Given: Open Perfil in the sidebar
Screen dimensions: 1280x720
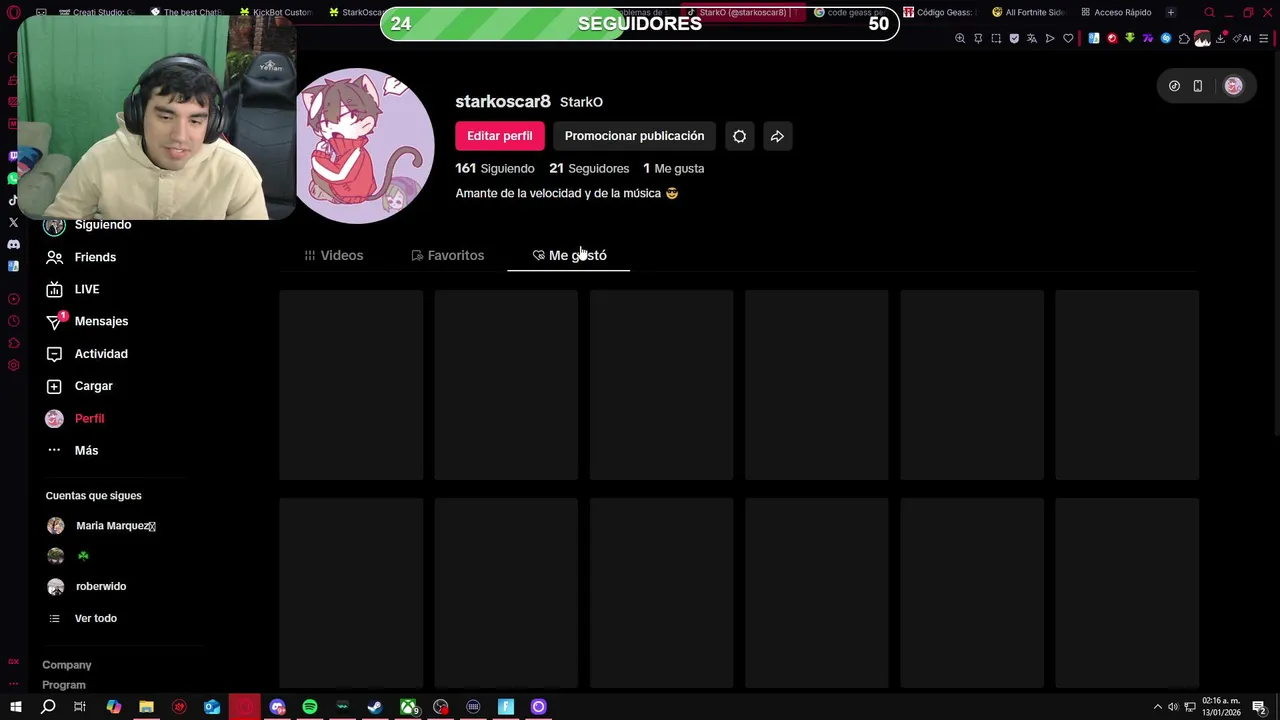Looking at the screenshot, I should (75, 418).
